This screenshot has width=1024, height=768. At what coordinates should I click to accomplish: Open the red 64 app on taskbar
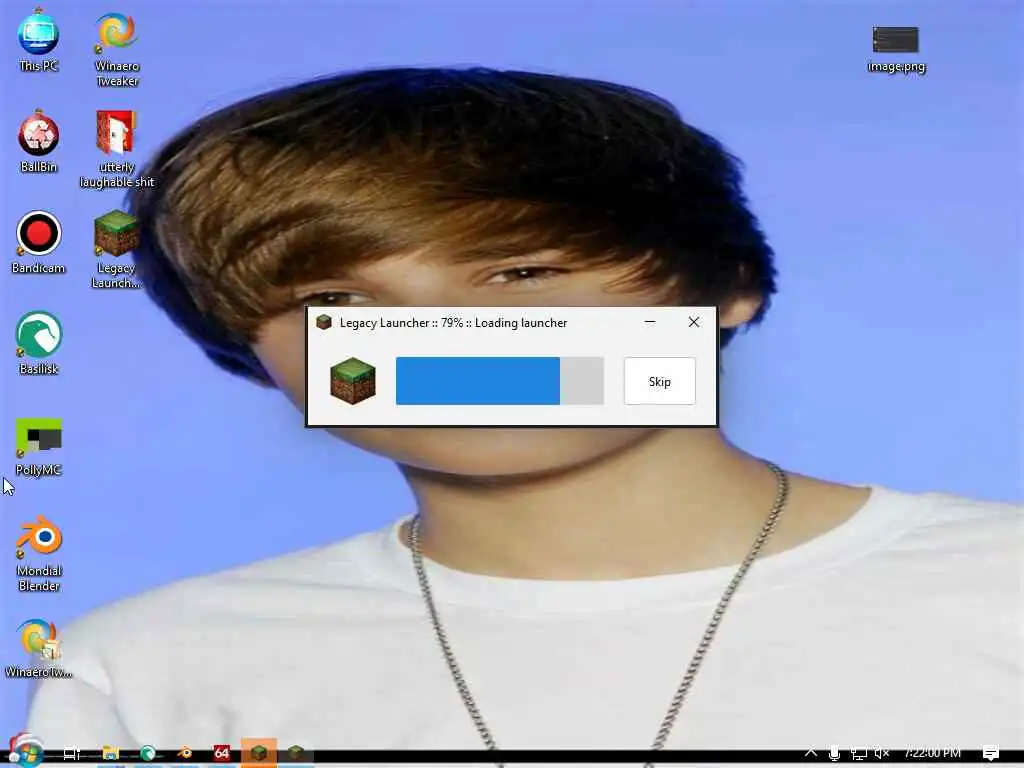click(222, 753)
